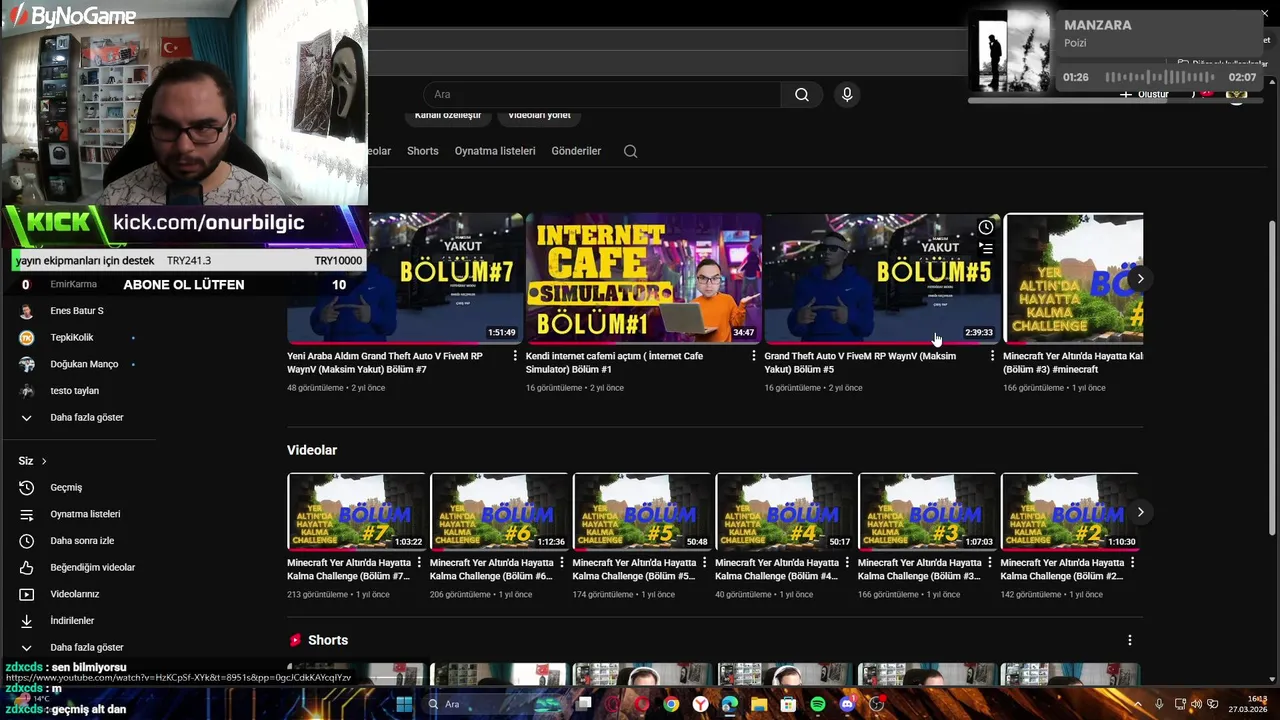This screenshot has height=720, width=1280.
Task: Open the Internet Cafe Simulator Bölüm#1 thumbnail
Action: tap(643, 278)
